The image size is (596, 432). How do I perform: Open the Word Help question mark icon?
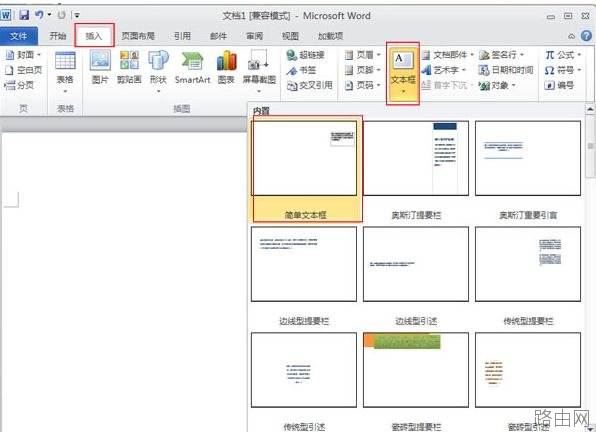coord(586,36)
